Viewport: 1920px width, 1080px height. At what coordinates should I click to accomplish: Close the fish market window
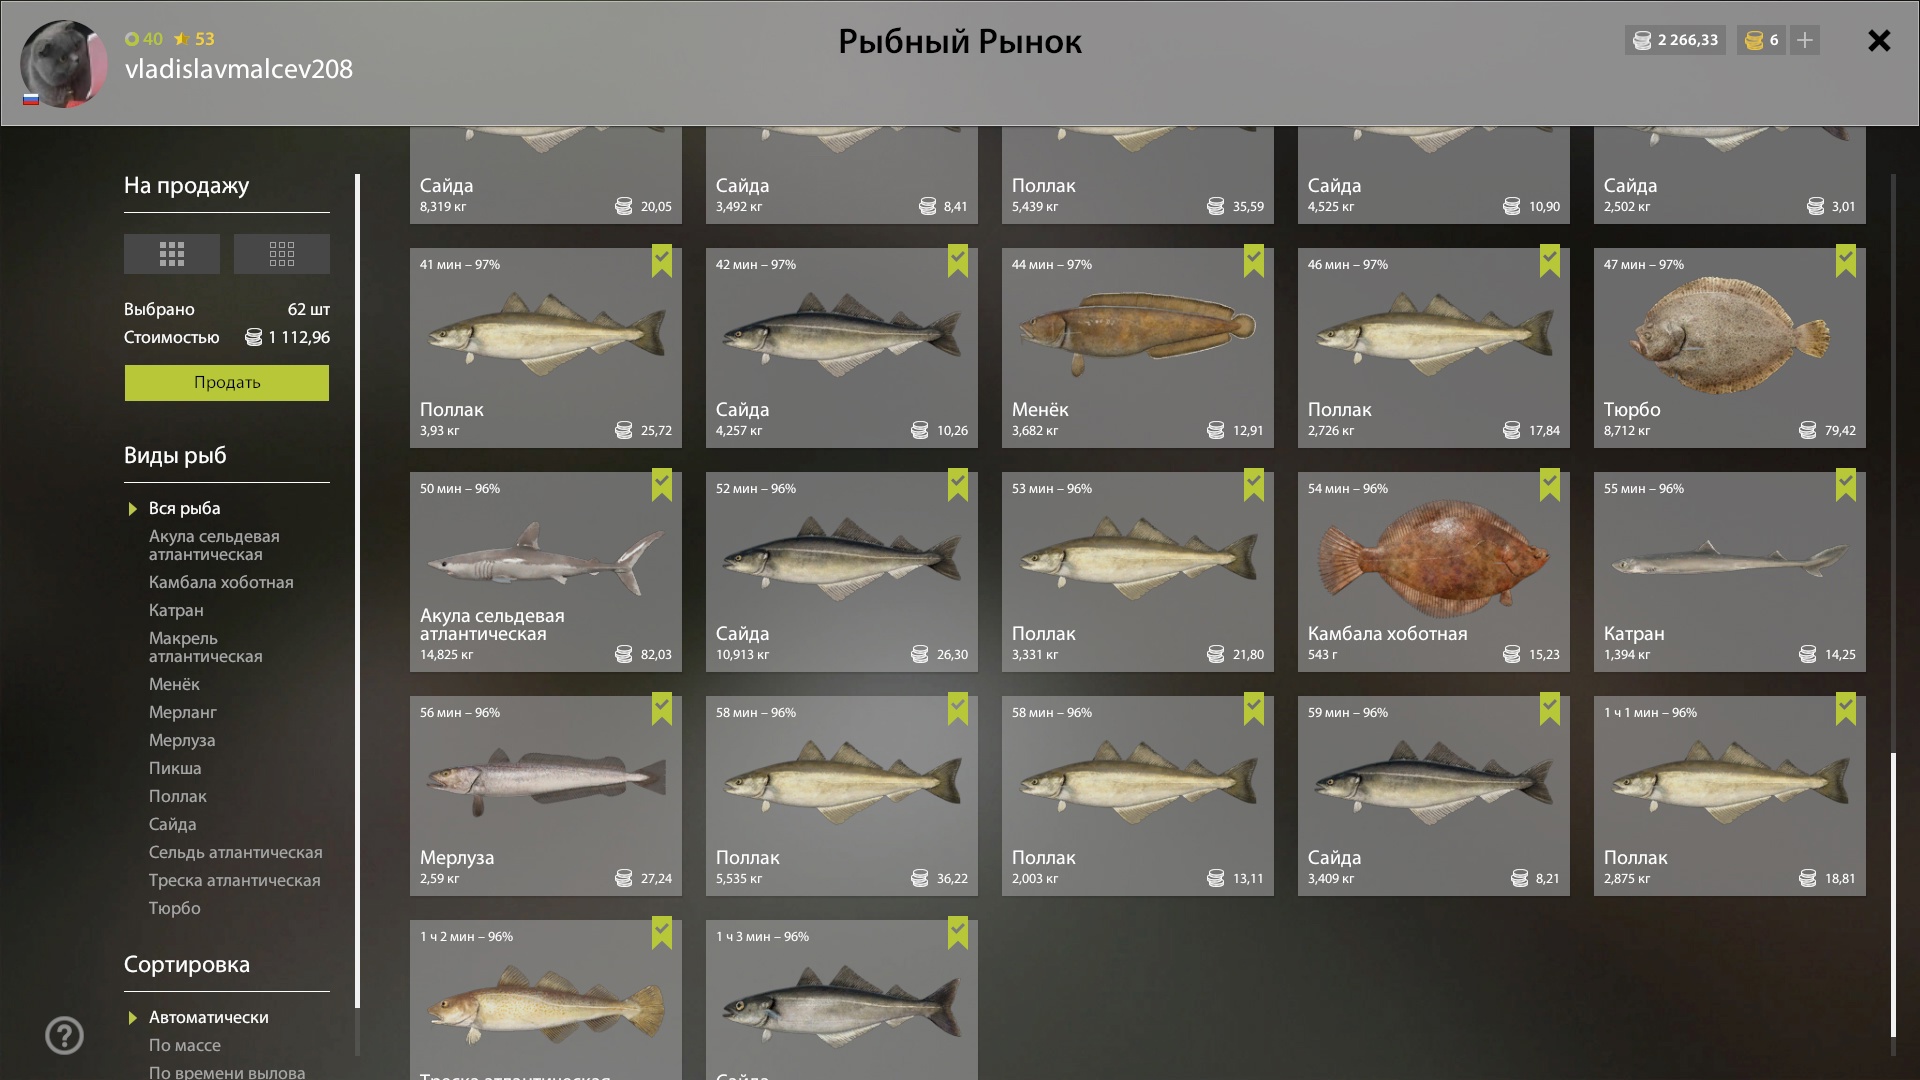(1879, 40)
